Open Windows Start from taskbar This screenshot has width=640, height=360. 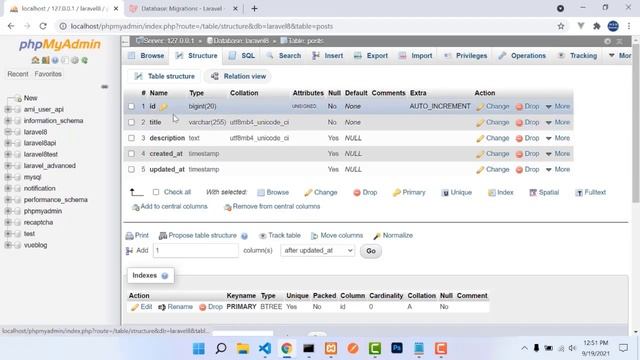(199, 349)
